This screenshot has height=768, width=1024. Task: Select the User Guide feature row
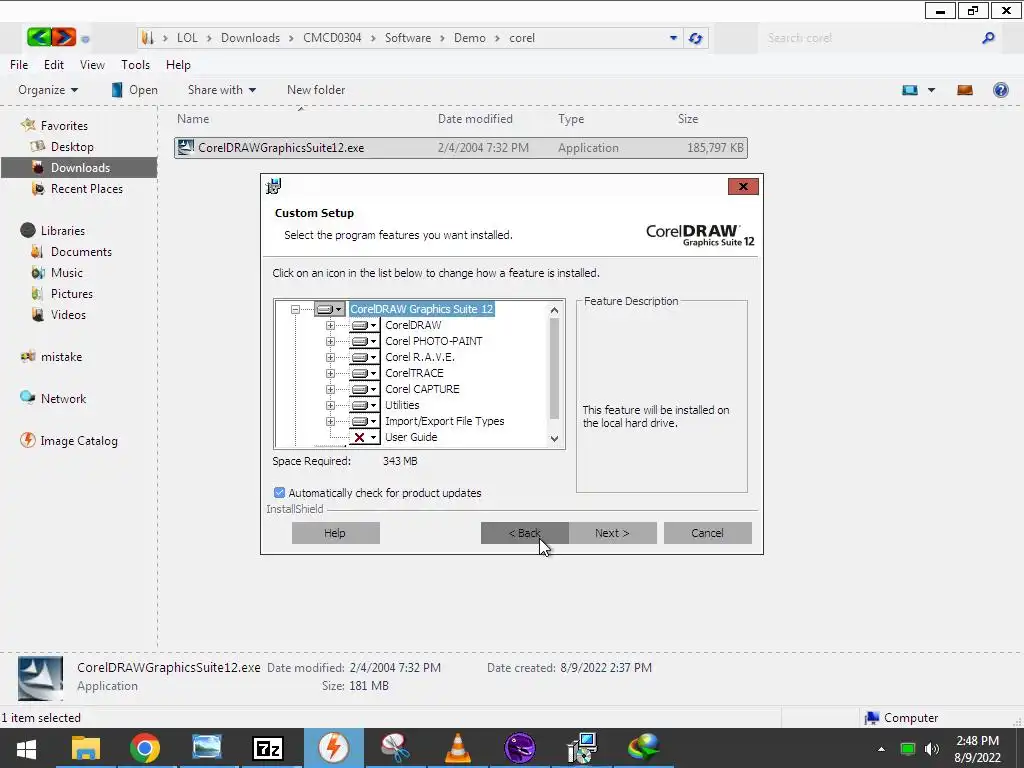coord(411,438)
